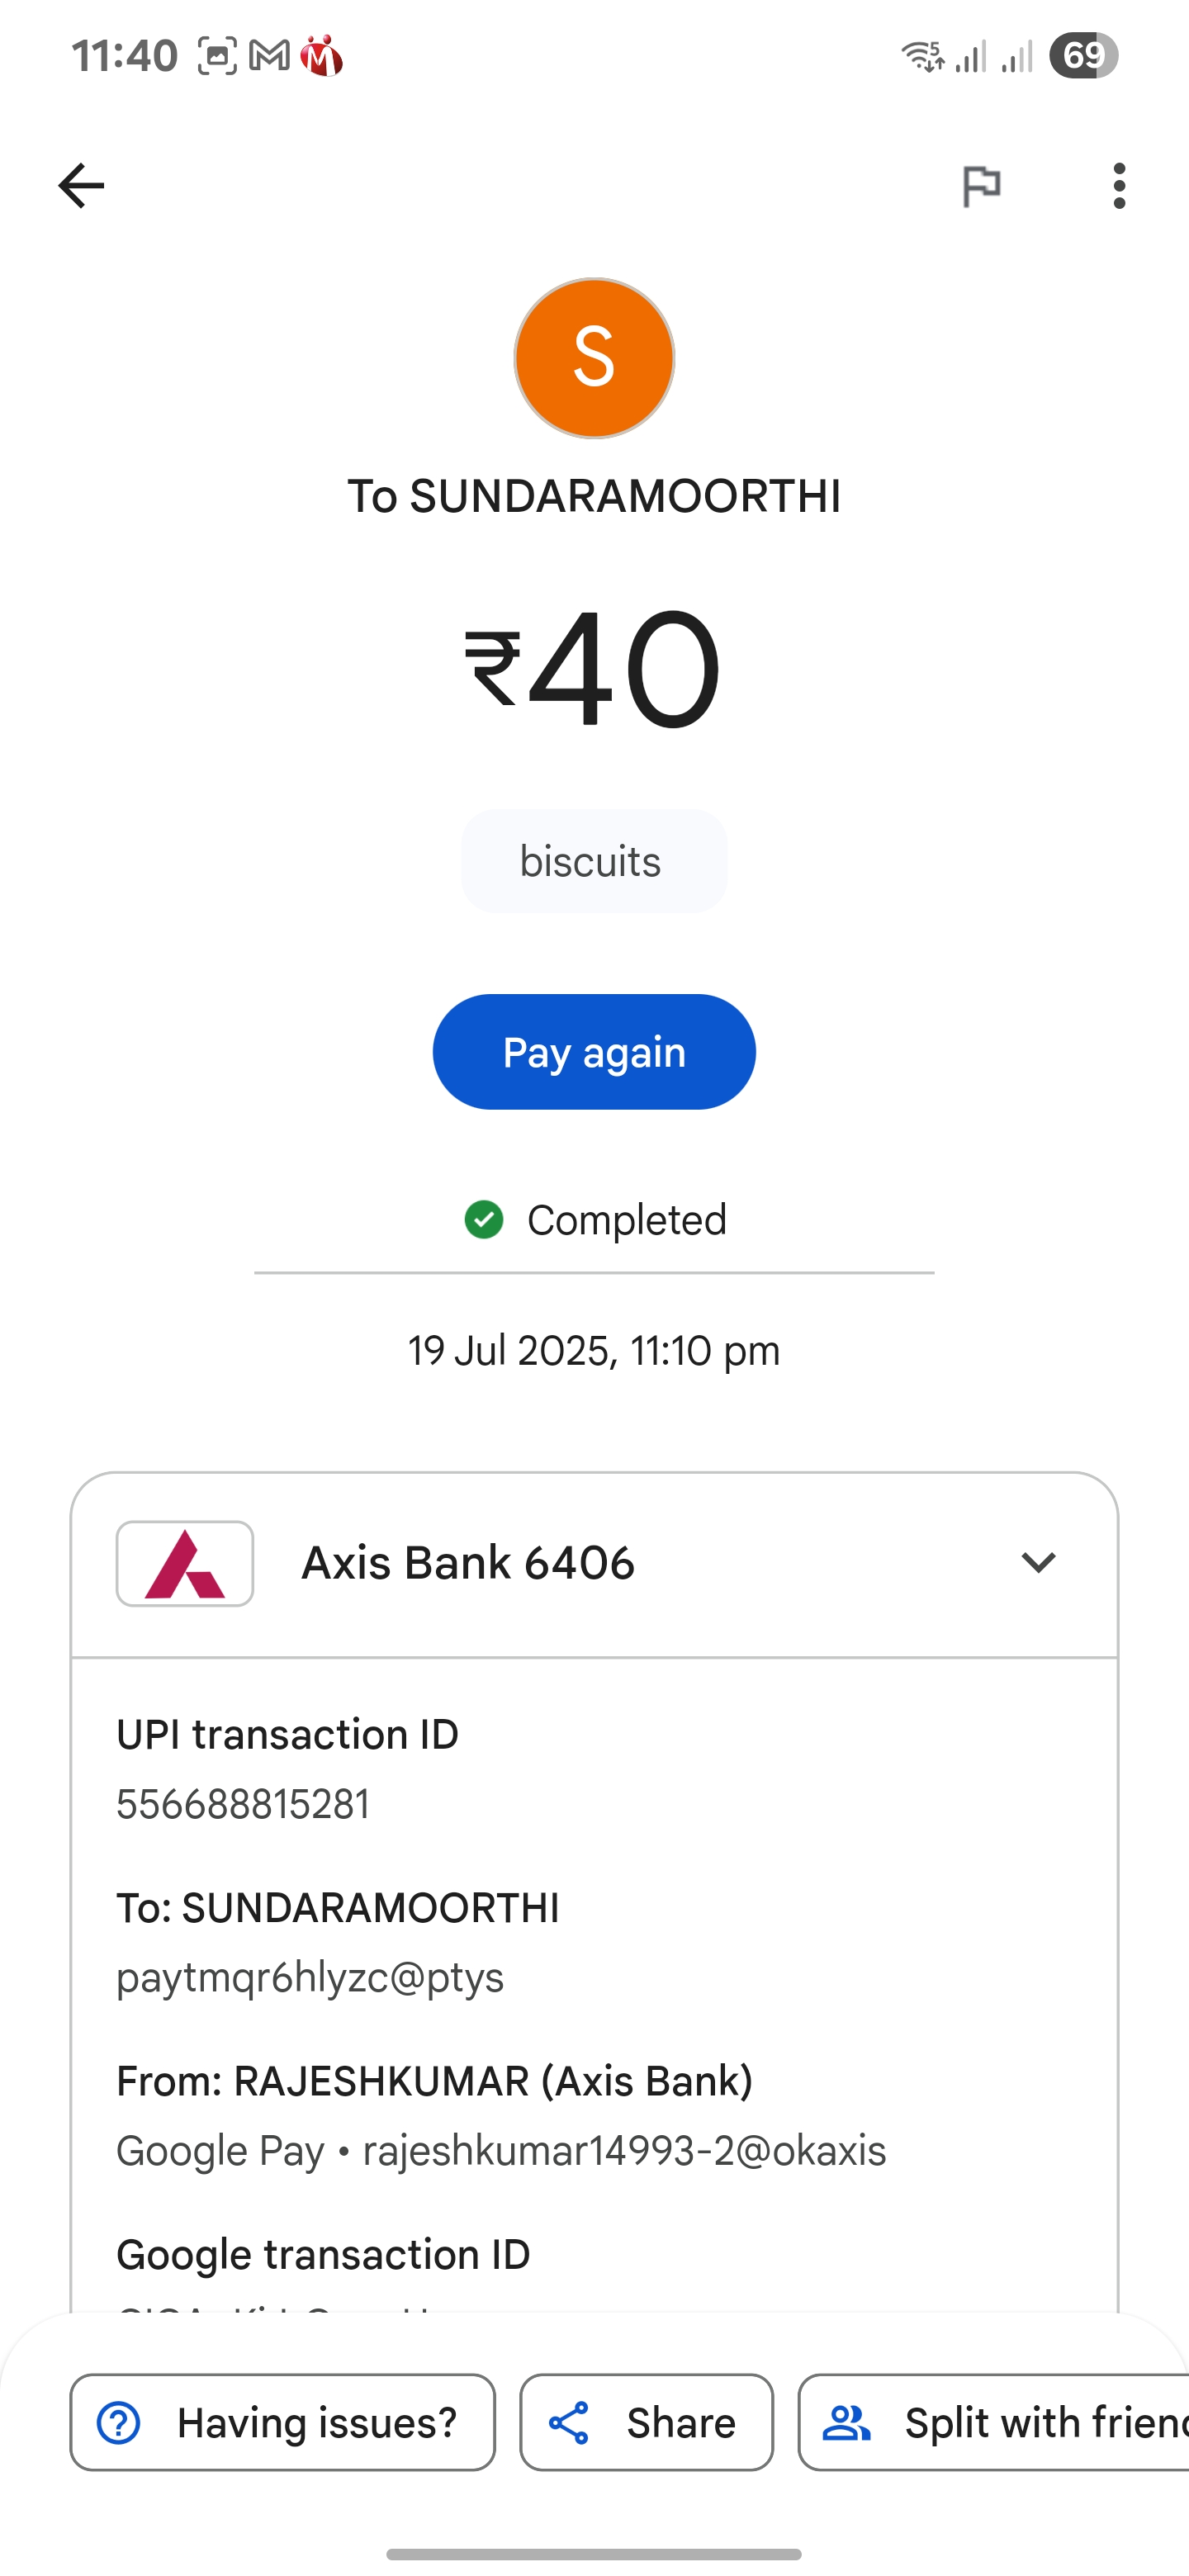Tap the share icon in Share button
Viewport: 1189px width, 2576px height.
(569, 2423)
